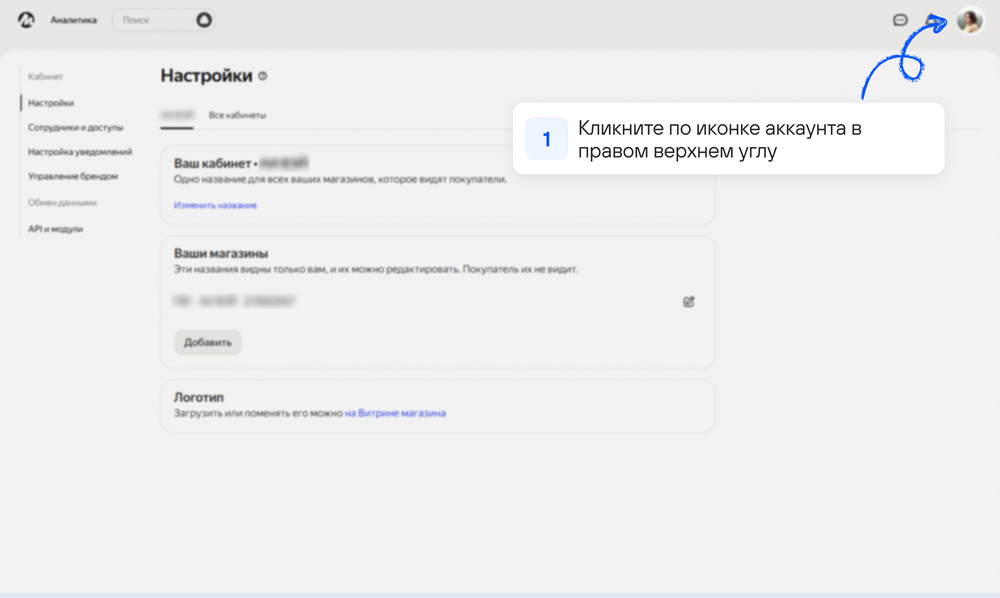Select Настройки in the sidebar
This screenshot has height=598, width=1000.
click(51, 103)
